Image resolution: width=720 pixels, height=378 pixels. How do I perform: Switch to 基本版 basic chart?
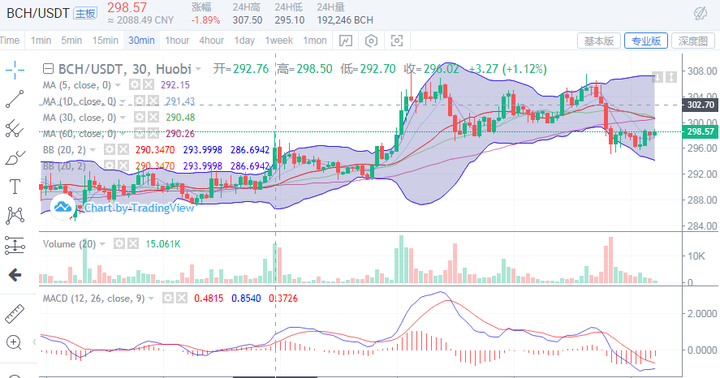point(599,41)
